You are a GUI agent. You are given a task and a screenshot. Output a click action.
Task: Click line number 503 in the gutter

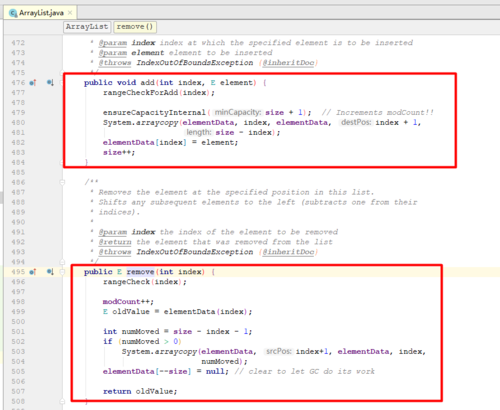[x=18, y=352]
